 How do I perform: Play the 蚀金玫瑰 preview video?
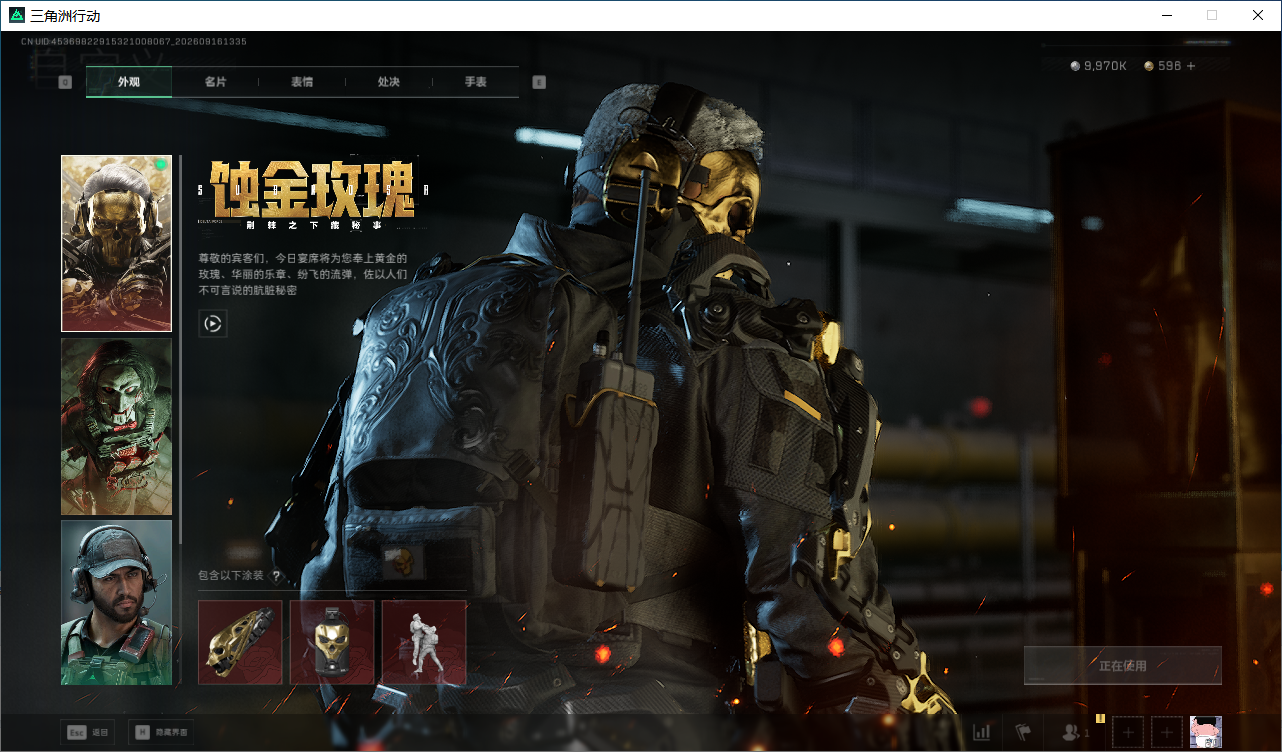tap(213, 323)
